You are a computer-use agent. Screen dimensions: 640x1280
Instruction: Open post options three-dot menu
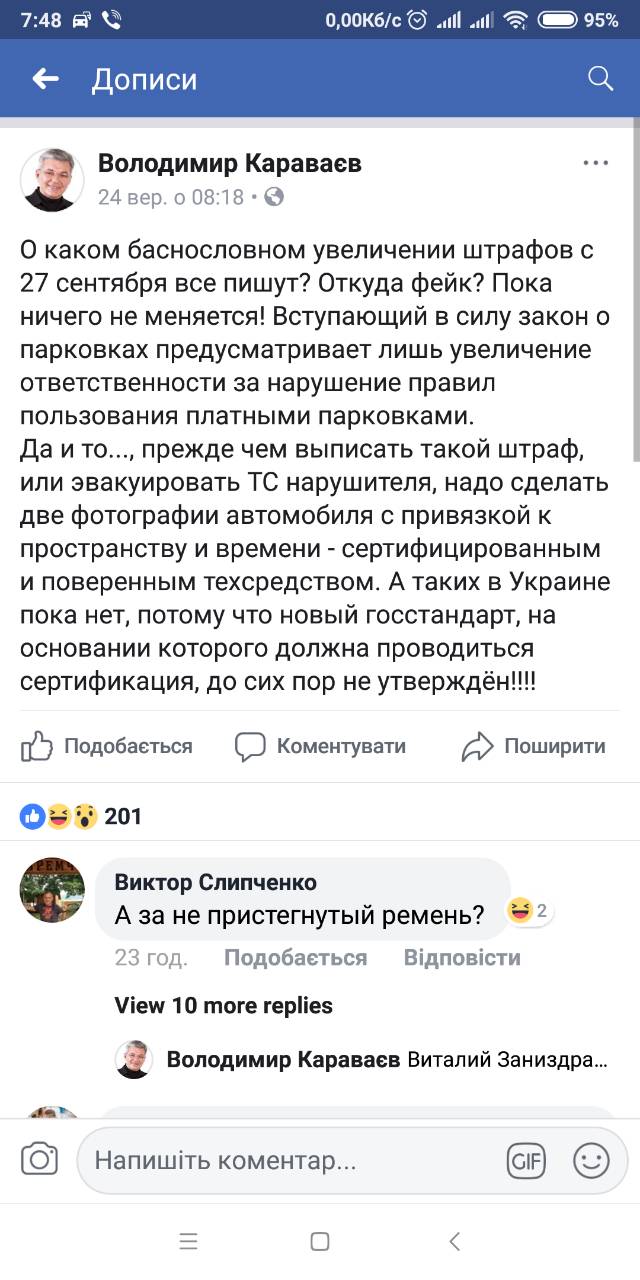[x=595, y=163]
